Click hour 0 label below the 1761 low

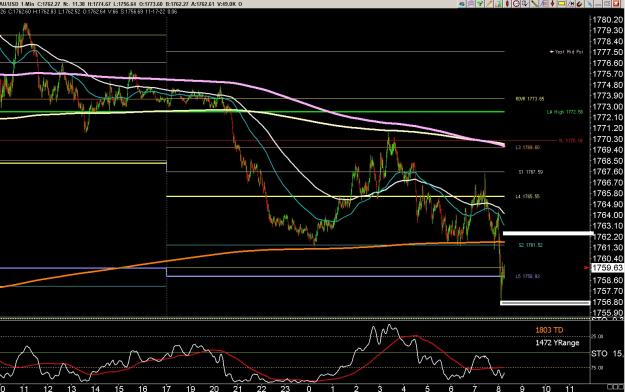point(309,388)
